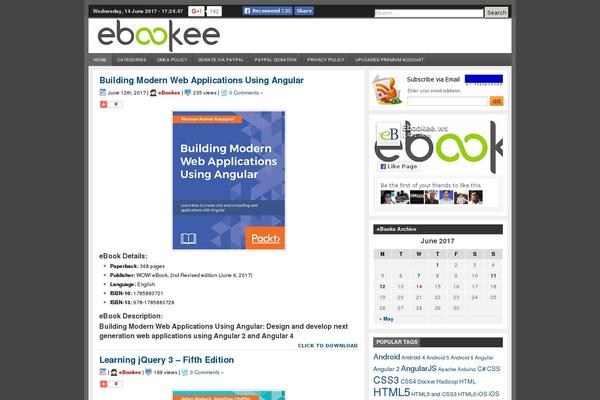This screenshot has width=600, height=400.
Task: Select June 12 in the archive calendar
Action: tap(382, 286)
